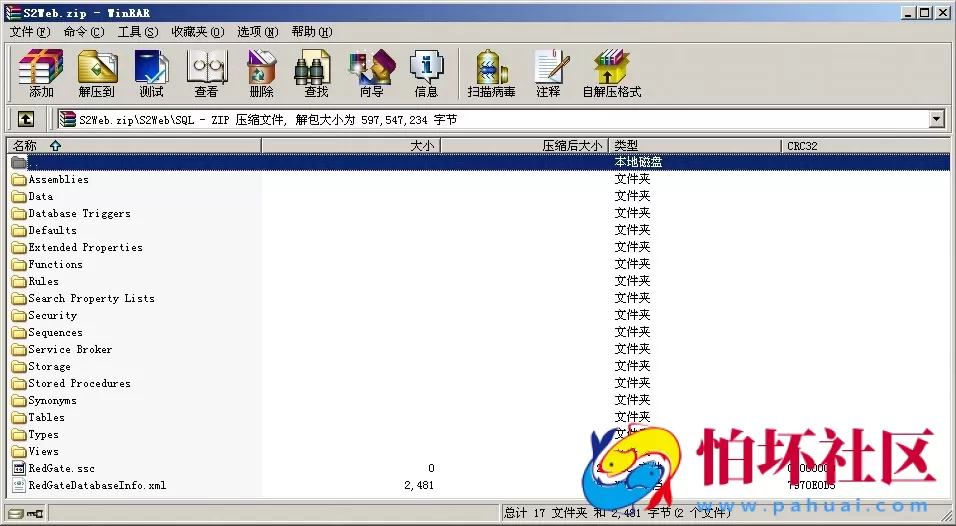This screenshot has width=956, height=526.
Task: Click the Comment (注释) toolbar icon
Action: pyautogui.click(x=551, y=73)
